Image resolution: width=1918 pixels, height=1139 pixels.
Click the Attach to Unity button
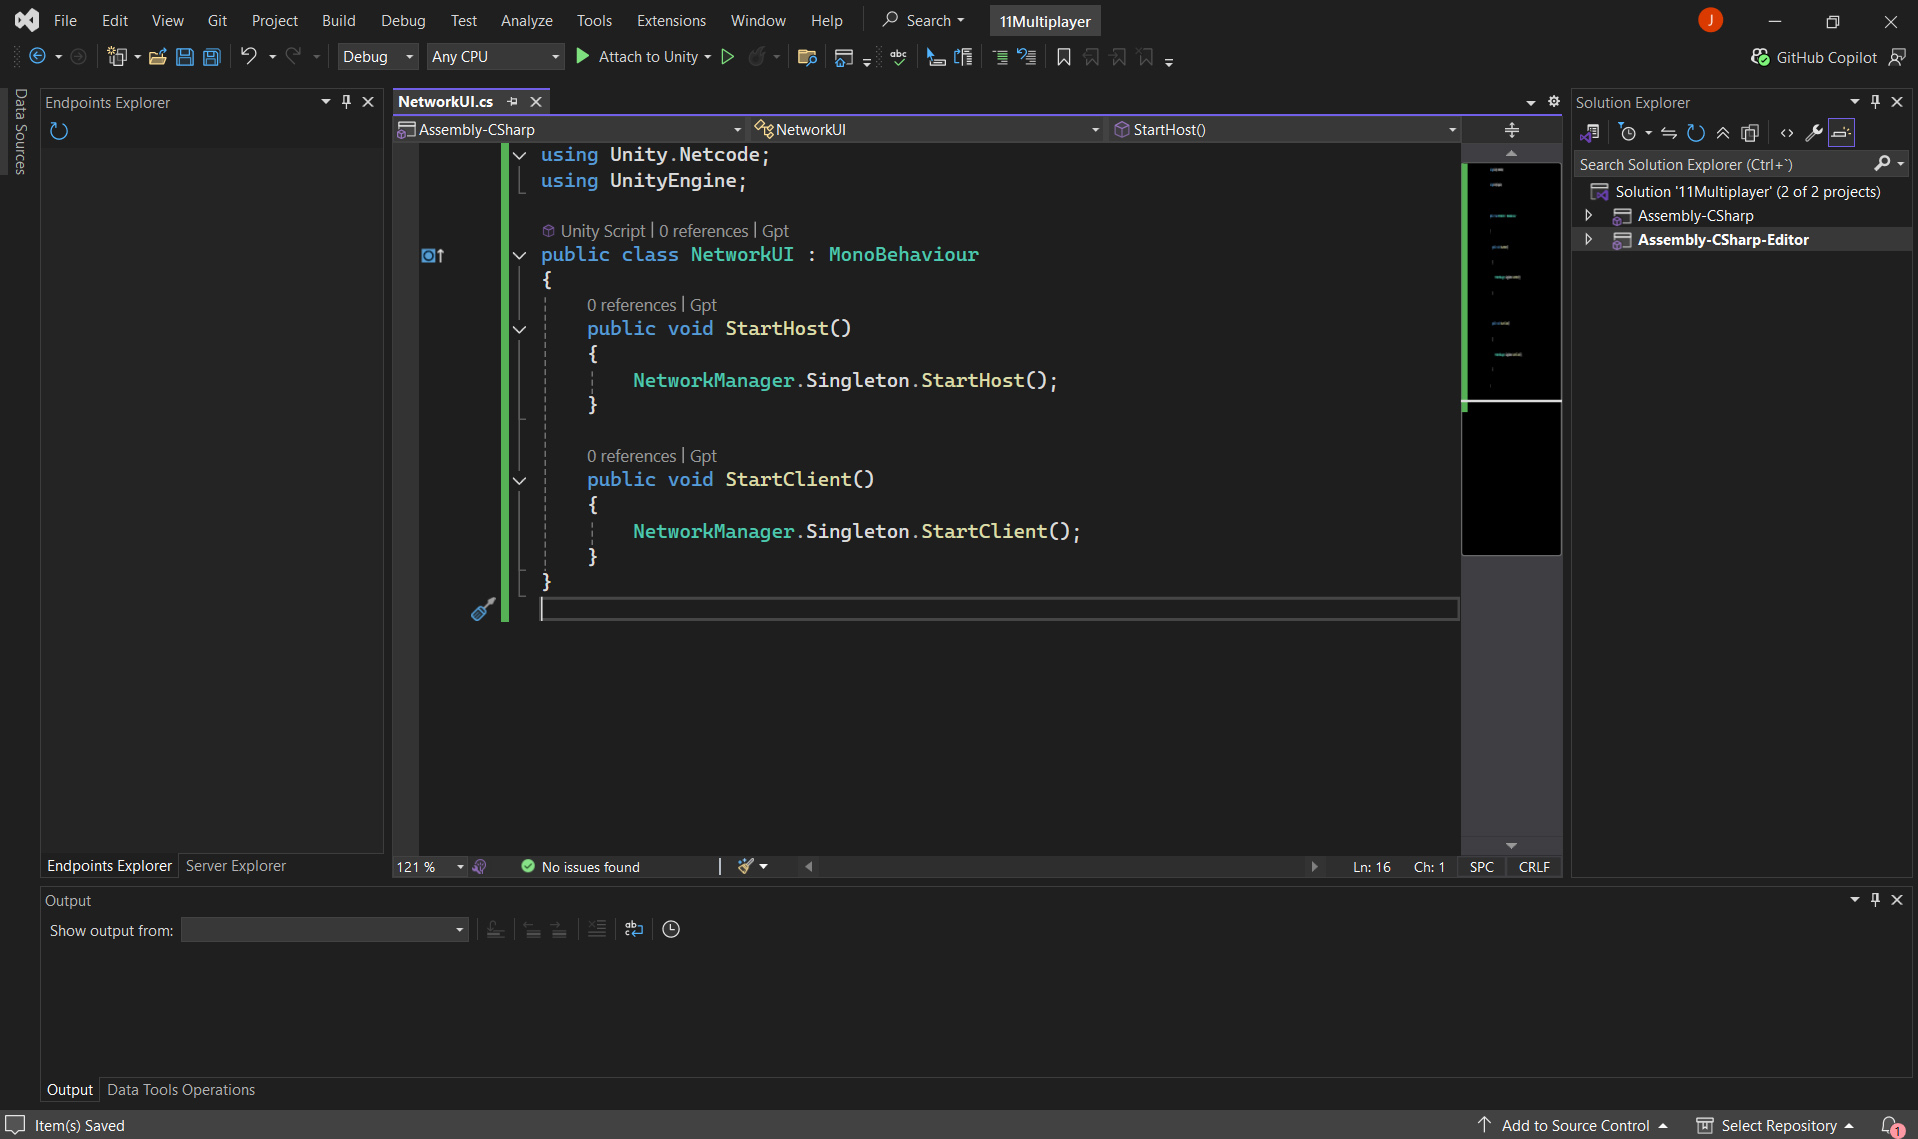tap(645, 57)
